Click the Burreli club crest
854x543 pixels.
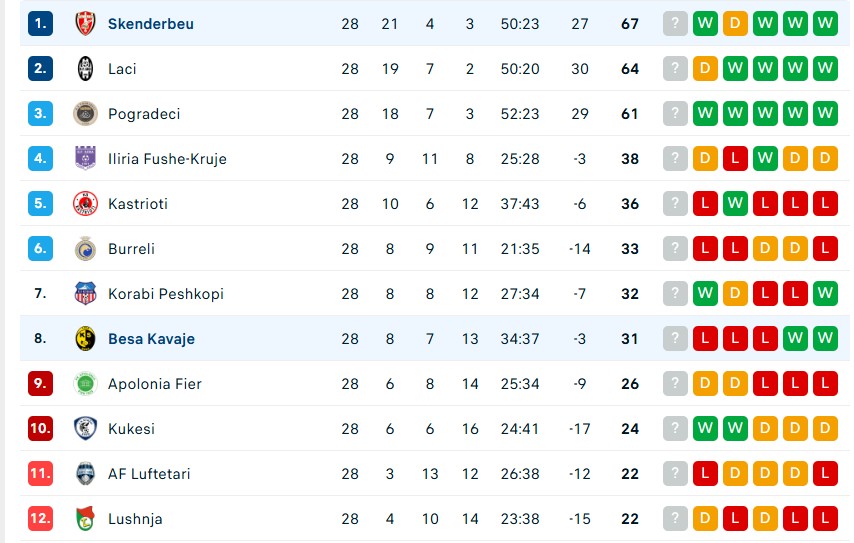coord(86,249)
